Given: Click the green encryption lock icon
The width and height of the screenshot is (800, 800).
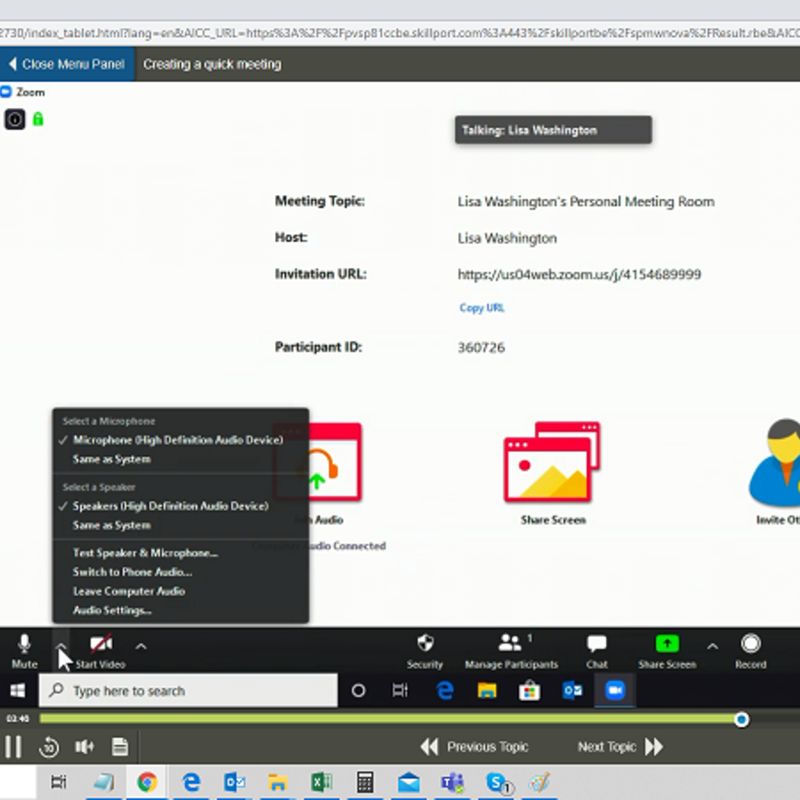Looking at the screenshot, I should (38, 119).
